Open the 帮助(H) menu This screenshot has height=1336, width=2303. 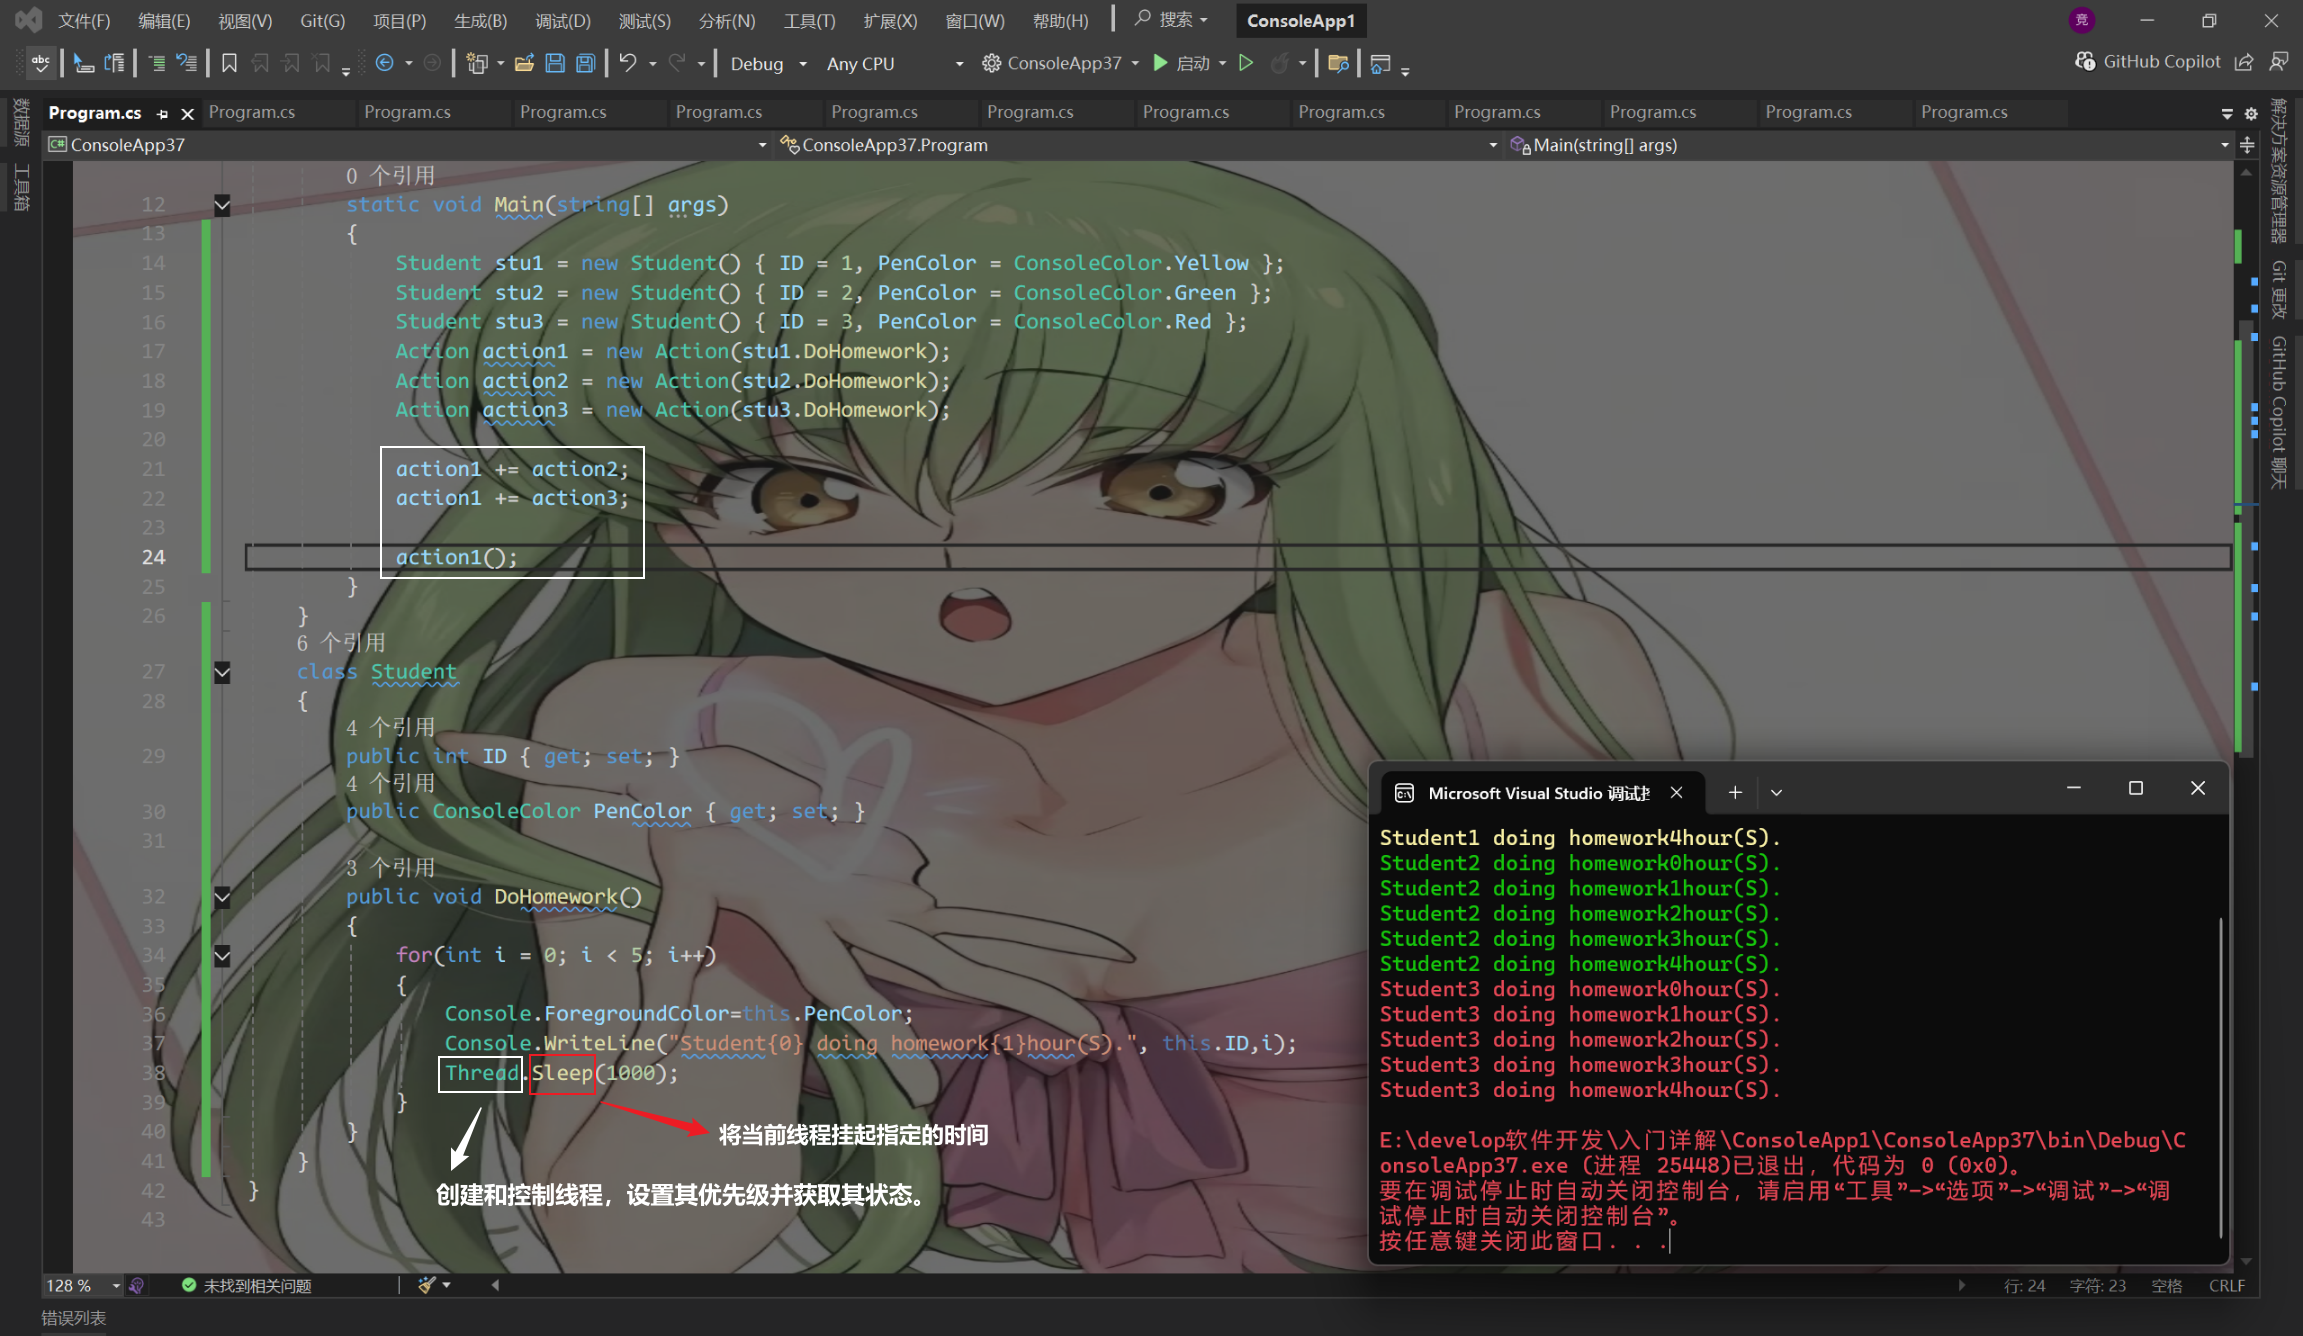[x=1060, y=20]
